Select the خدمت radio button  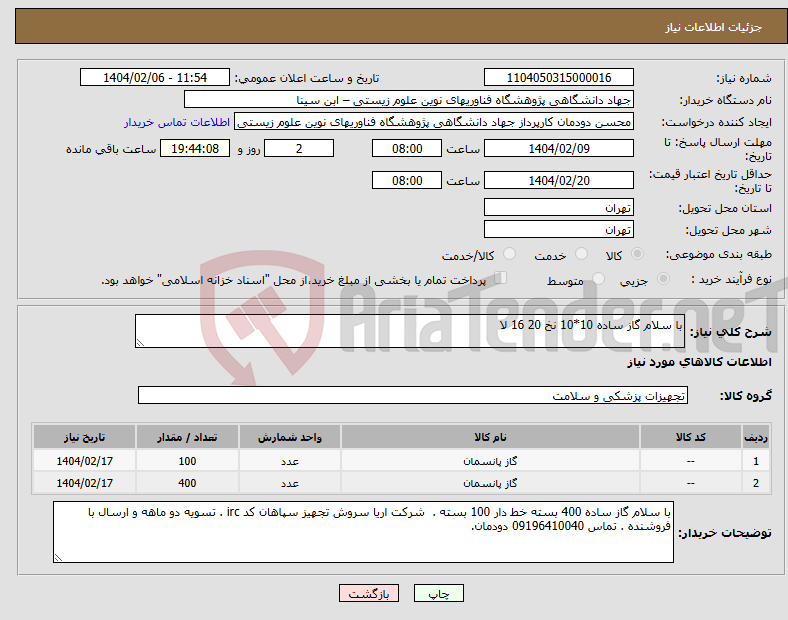coord(581,254)
